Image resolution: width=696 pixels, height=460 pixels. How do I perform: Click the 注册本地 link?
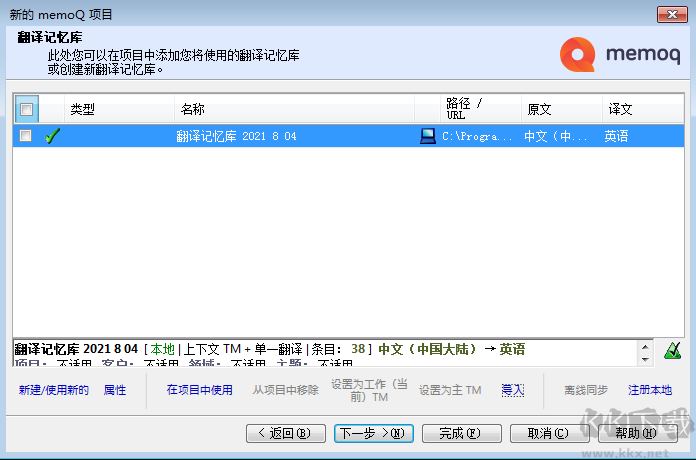(650, 390)
